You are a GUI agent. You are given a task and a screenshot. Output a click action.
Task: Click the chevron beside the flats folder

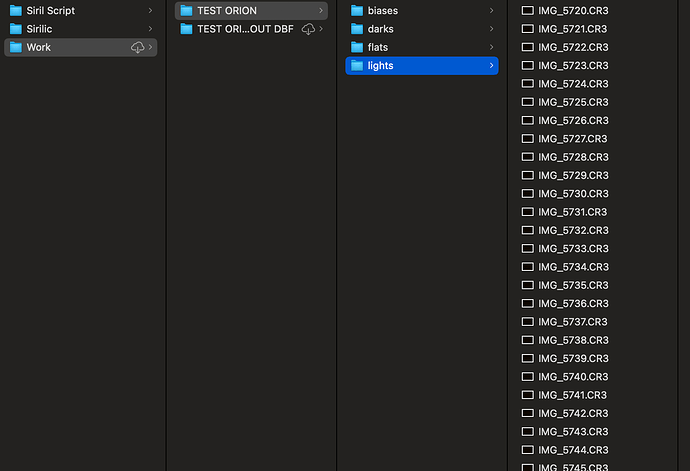click(x=491, y=47)
